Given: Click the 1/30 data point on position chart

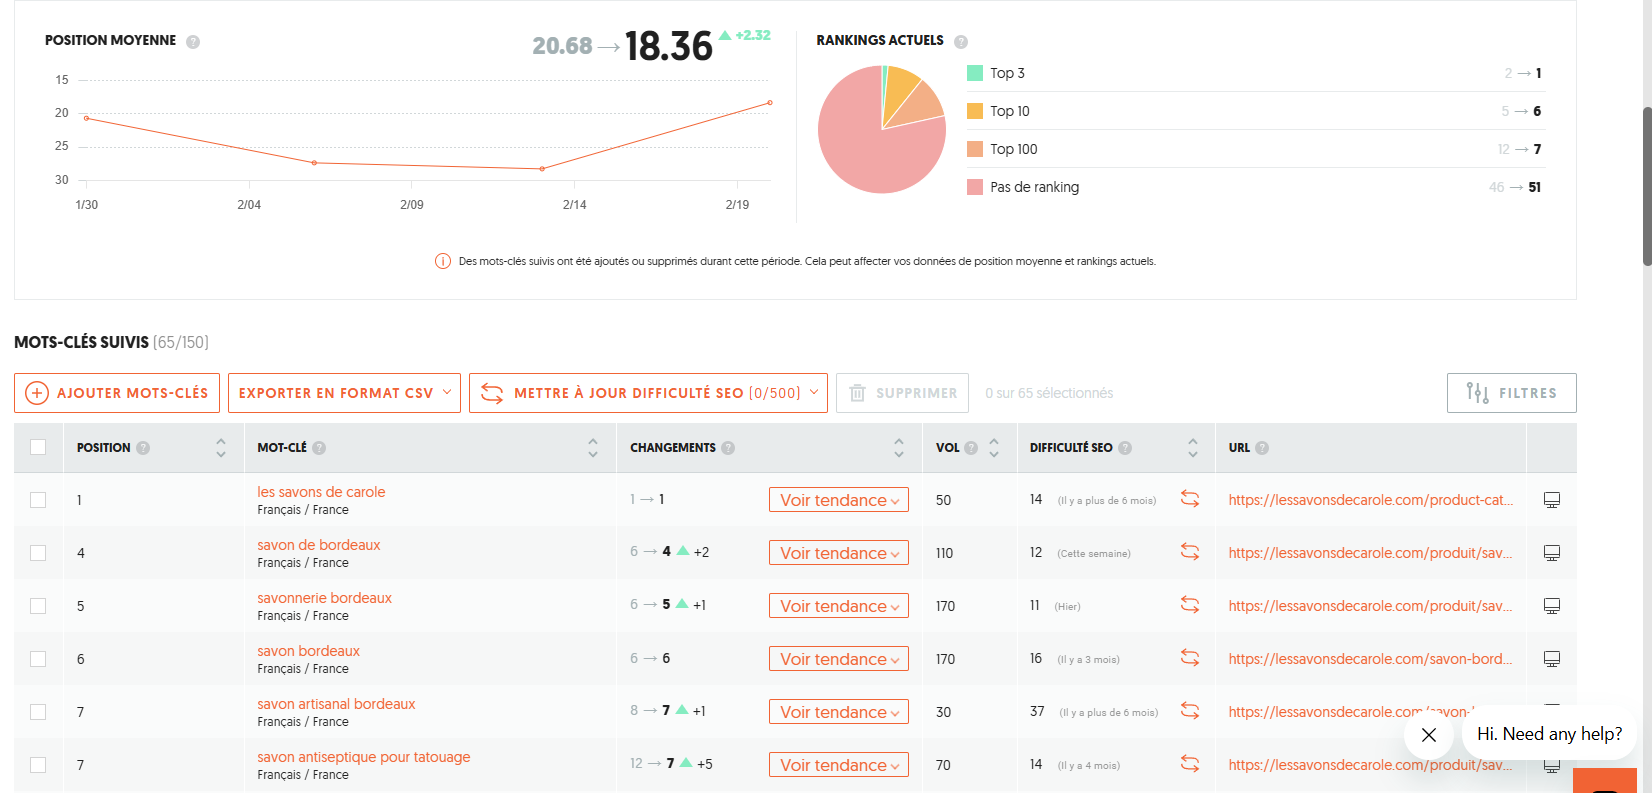Looking at the screenshot, I should point(87,118).
